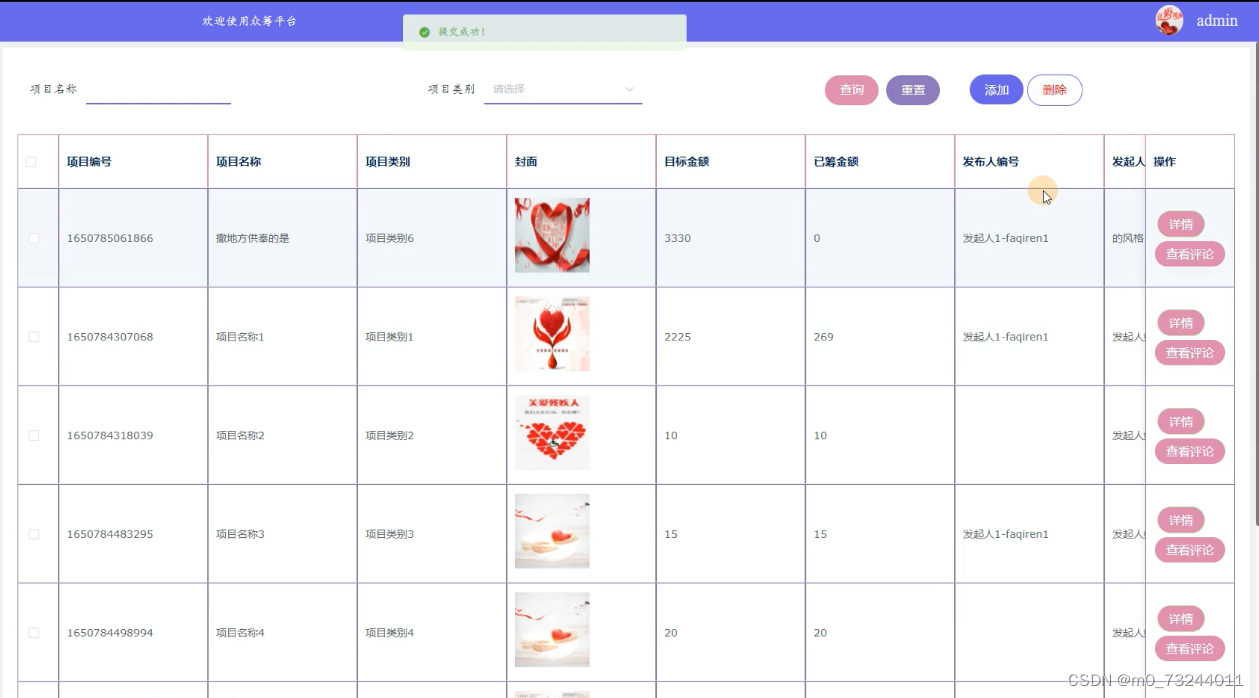The image size is (1259, 698).
Task: Click the 添加 add button
Action: click(x=996, y=90)
